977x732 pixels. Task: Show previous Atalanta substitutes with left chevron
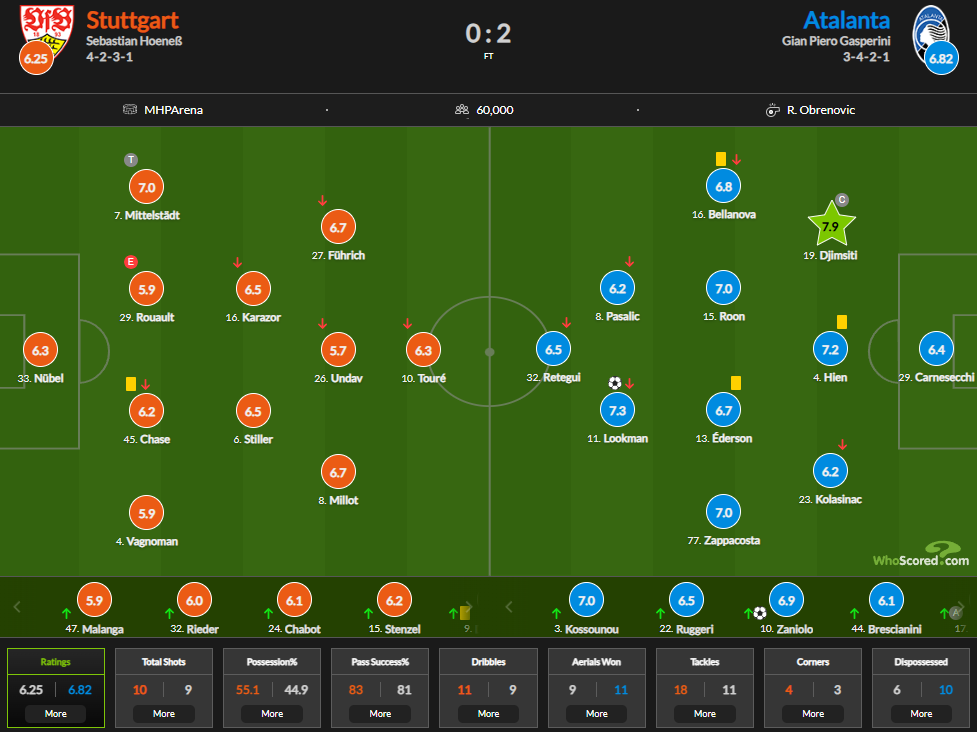(x=509, y=606)
